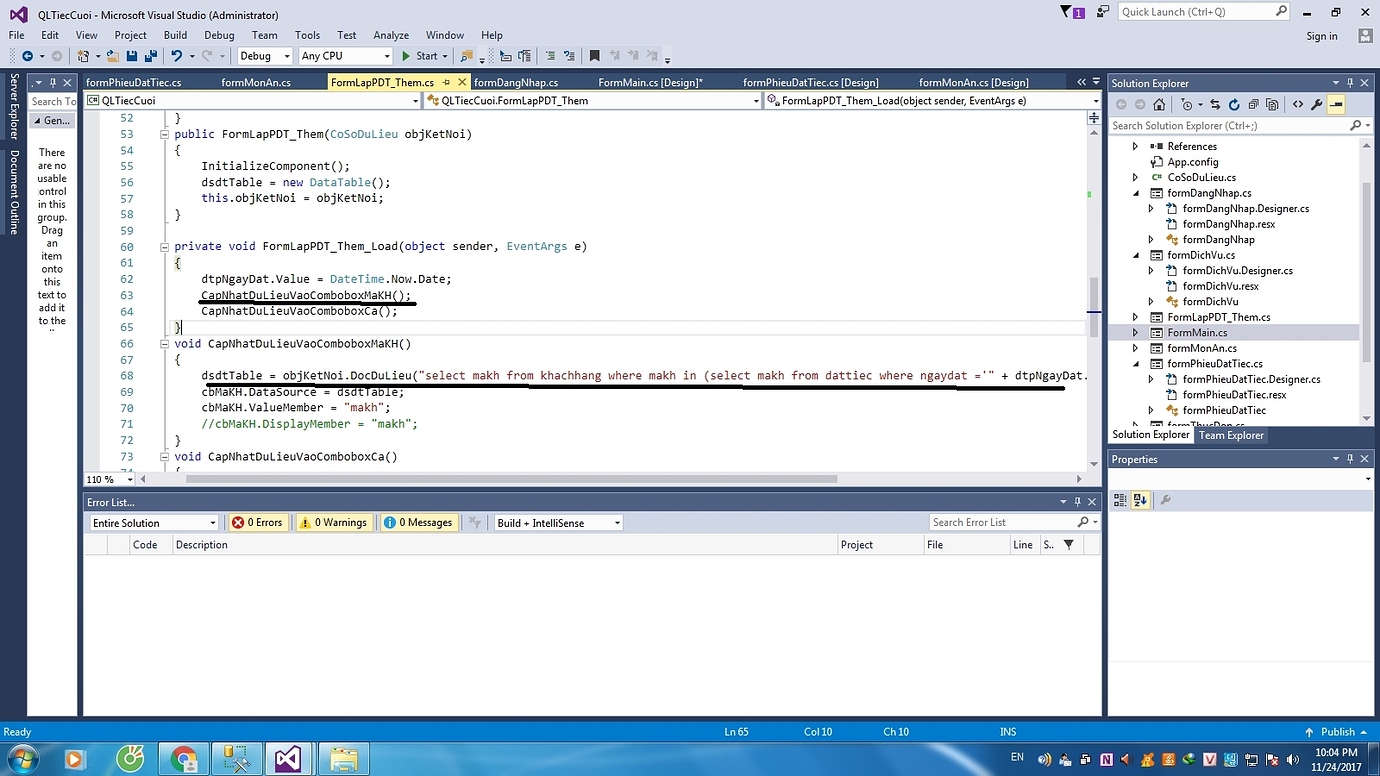Open Properties via the wrench icon
Screen dimensions: 1380x776
(x=1316, y=104)
